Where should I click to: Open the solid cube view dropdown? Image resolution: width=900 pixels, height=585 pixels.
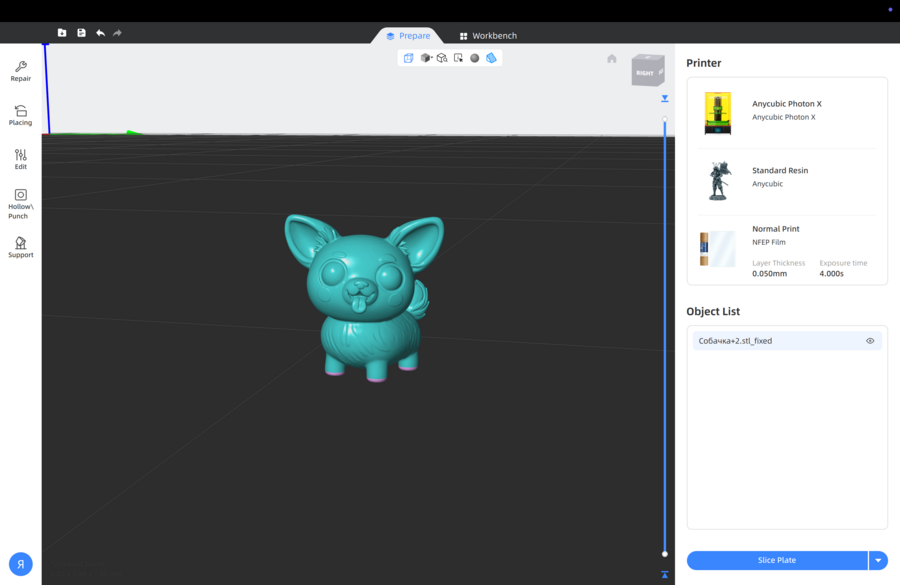(426, 58)
